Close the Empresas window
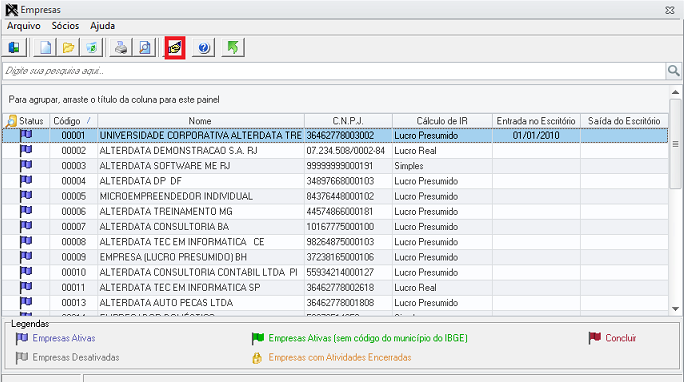The image size is (684, 382). 670,10
